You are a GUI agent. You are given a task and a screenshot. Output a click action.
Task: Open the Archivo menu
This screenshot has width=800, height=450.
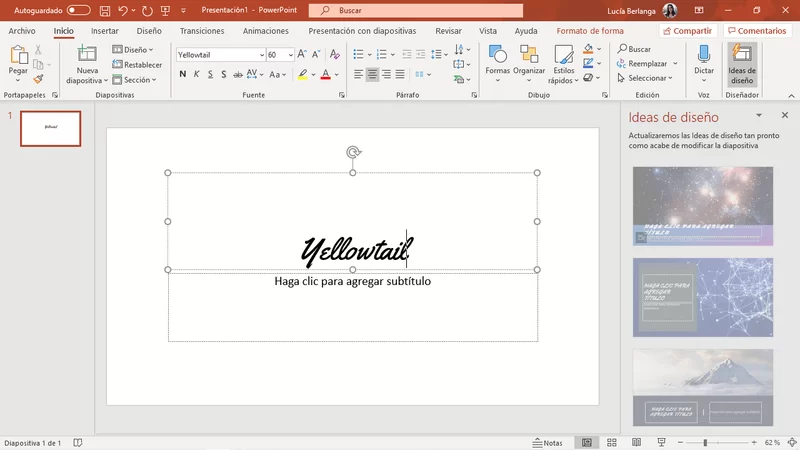tap(22, 31)
